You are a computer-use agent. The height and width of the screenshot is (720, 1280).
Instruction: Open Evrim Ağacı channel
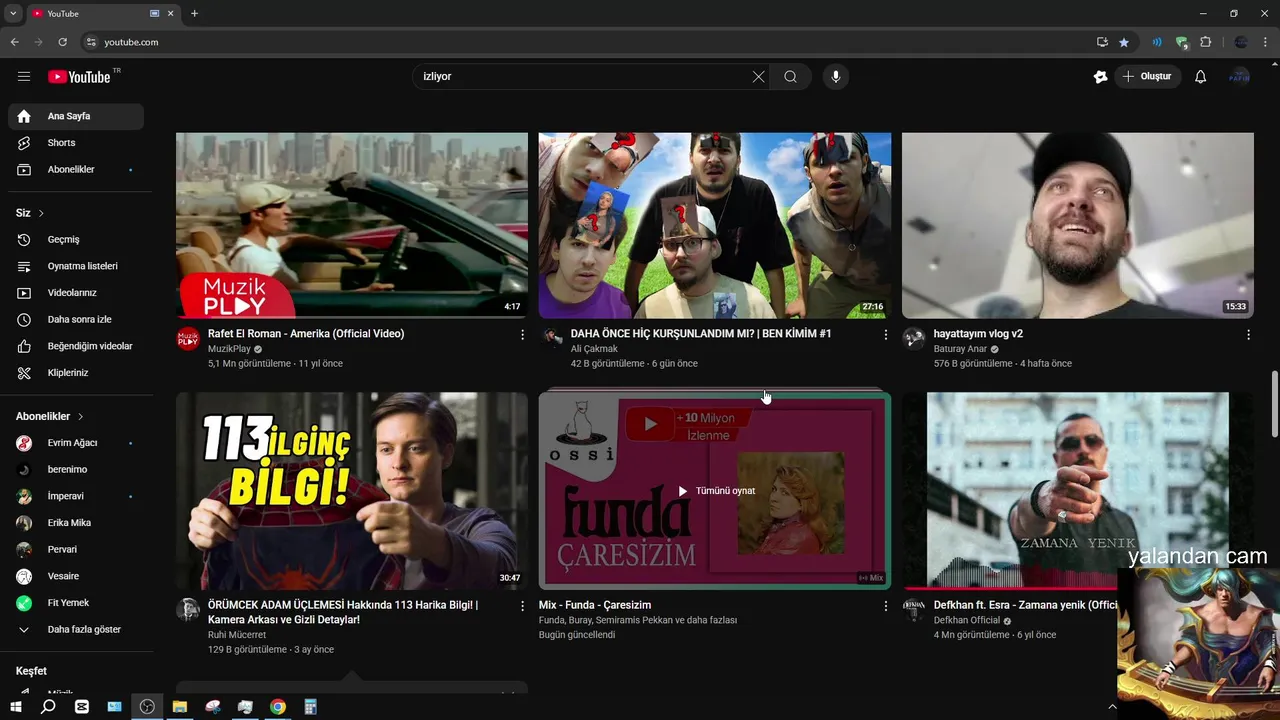pyautogui.click(x=76, y=443)
